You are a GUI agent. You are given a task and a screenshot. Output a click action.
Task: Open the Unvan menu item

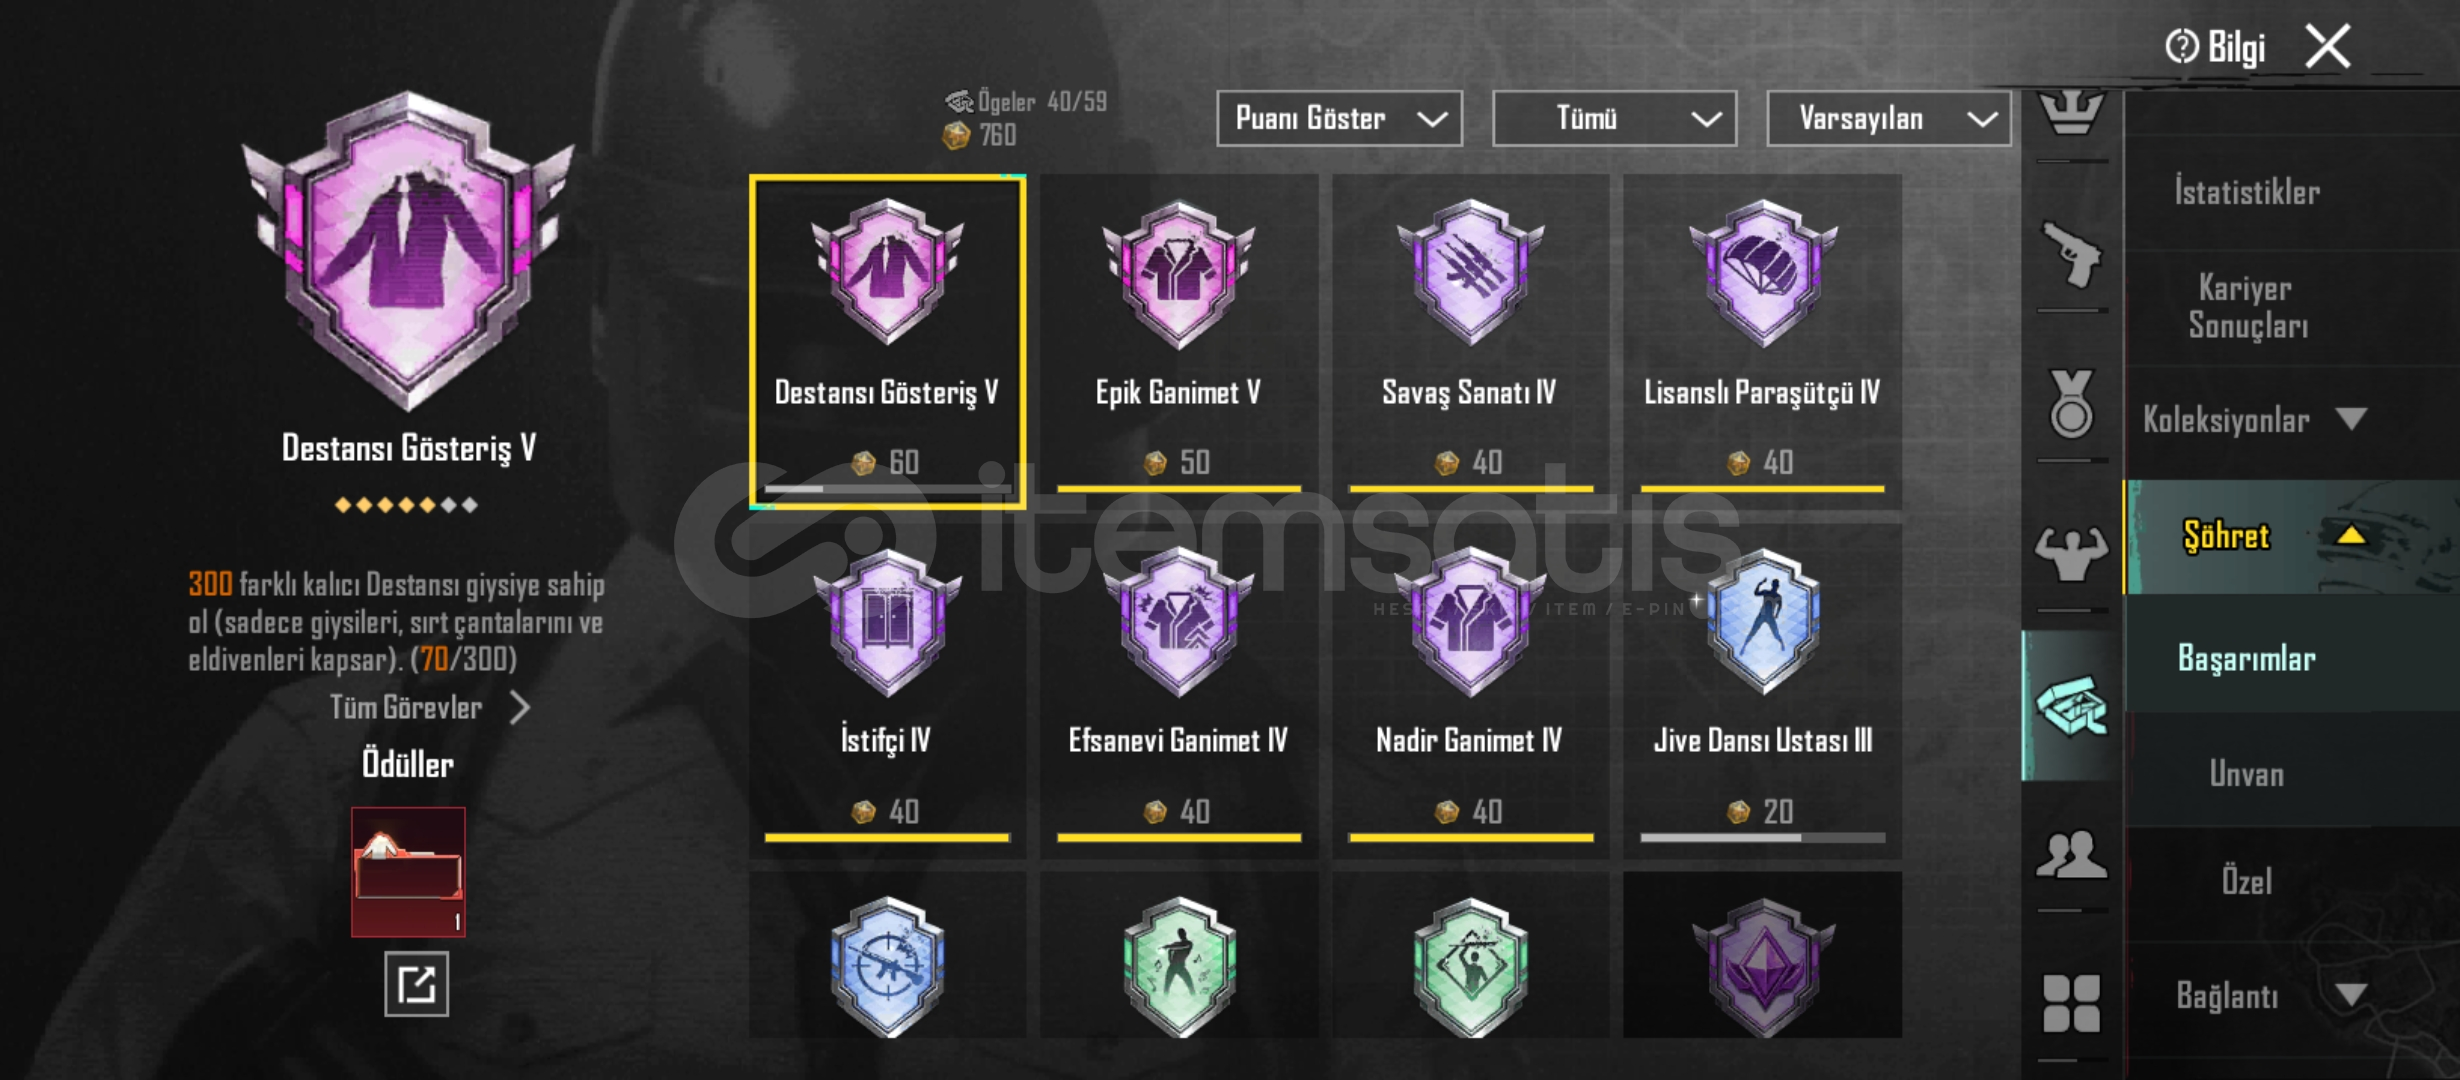pos(2247,774)
